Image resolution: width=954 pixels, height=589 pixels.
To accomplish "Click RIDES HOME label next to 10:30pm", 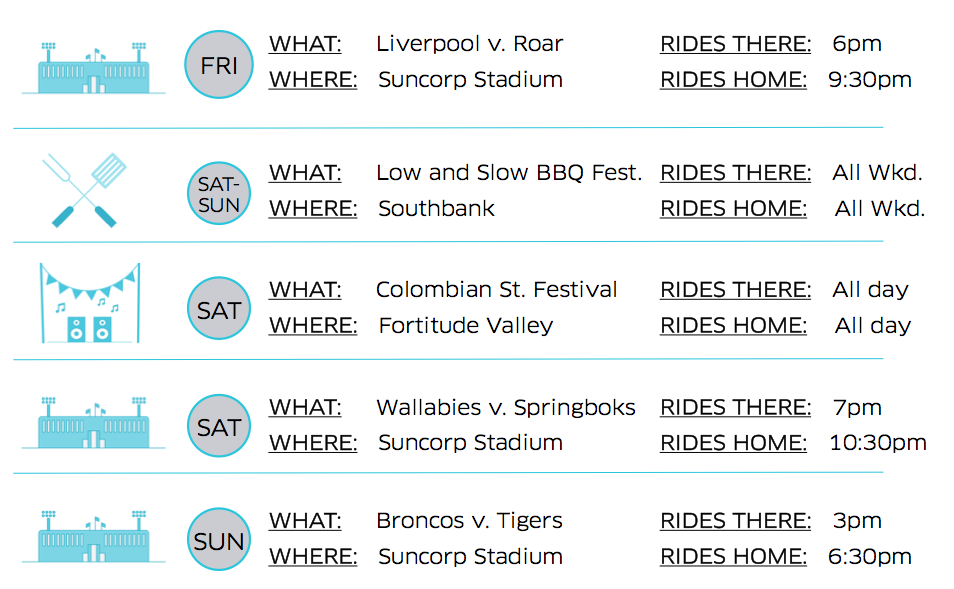I will point(734,443).
